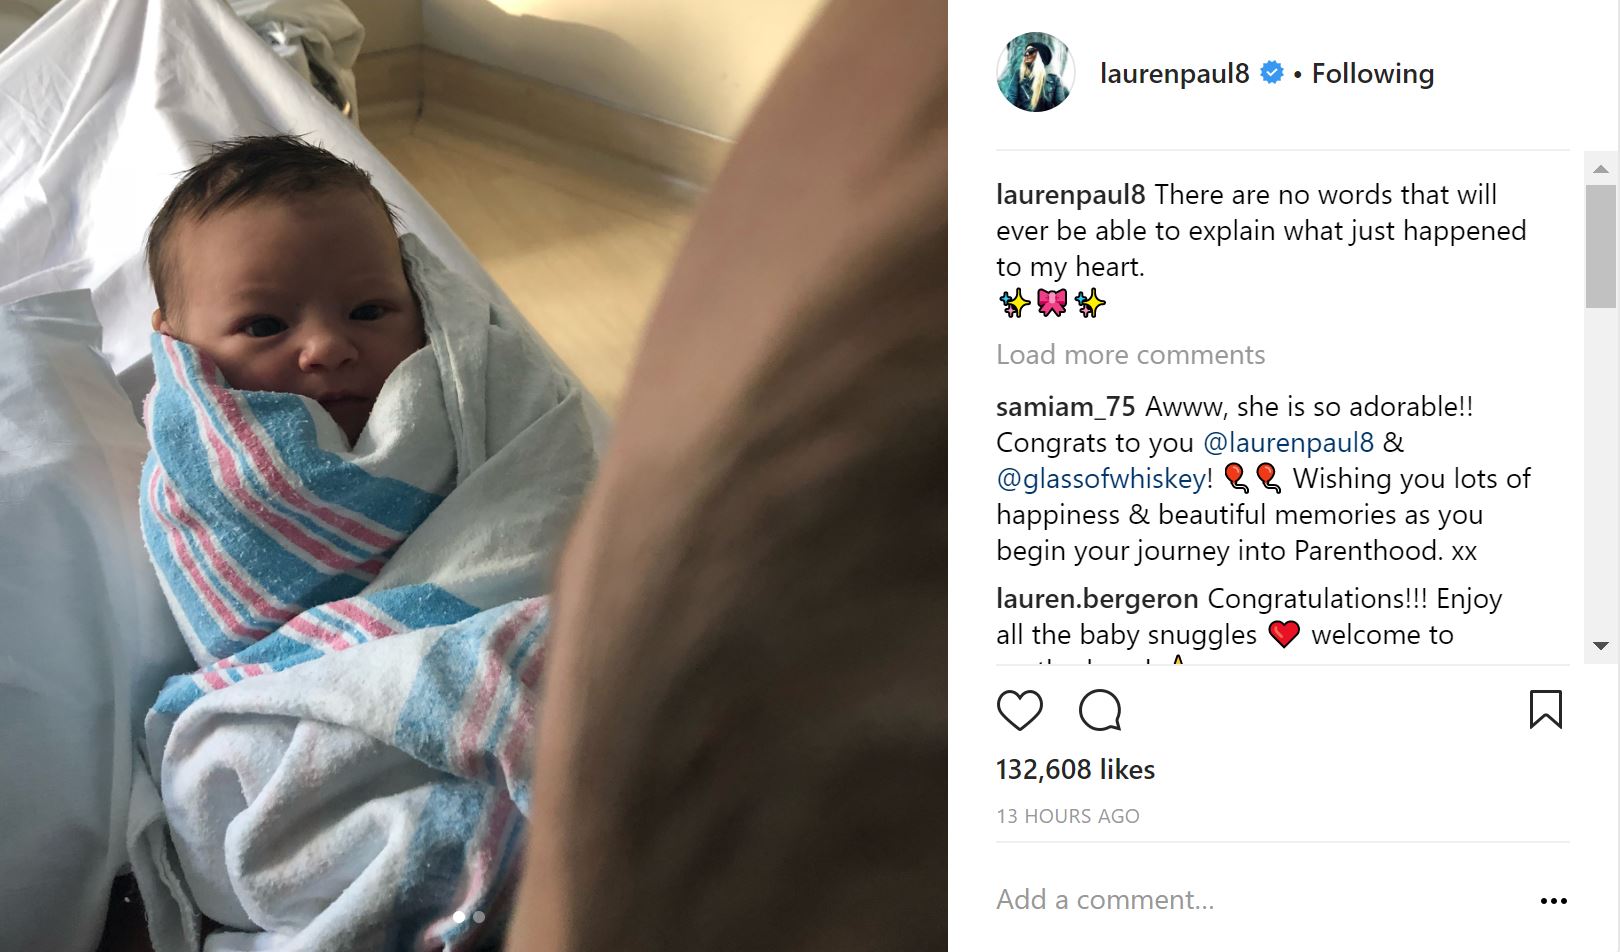
Task: Open the three-dot more options menu
Action: (1553, 901)
